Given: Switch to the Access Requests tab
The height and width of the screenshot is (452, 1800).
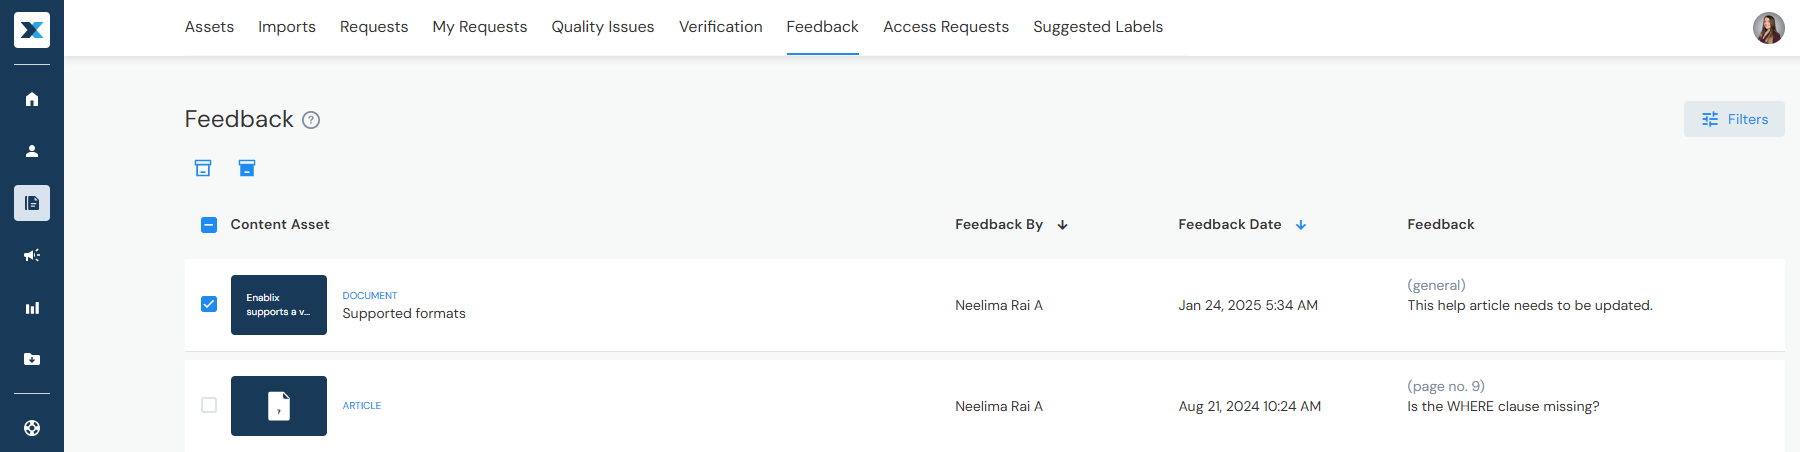Looking at the screenshot, I should click(x=946, y=27).
